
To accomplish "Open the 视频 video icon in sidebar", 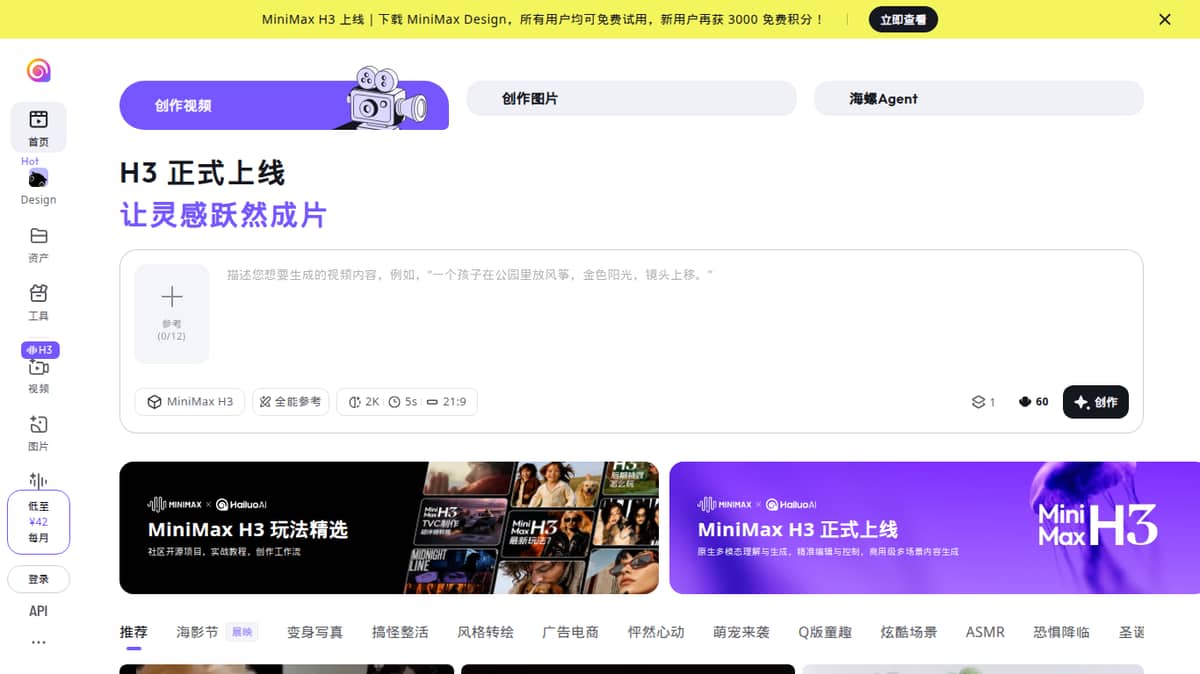I will tap(38, 367).
